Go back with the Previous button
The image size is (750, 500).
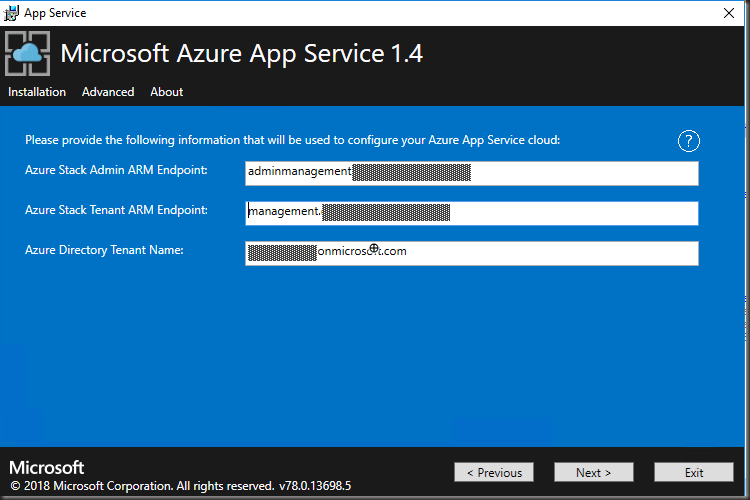494,472
